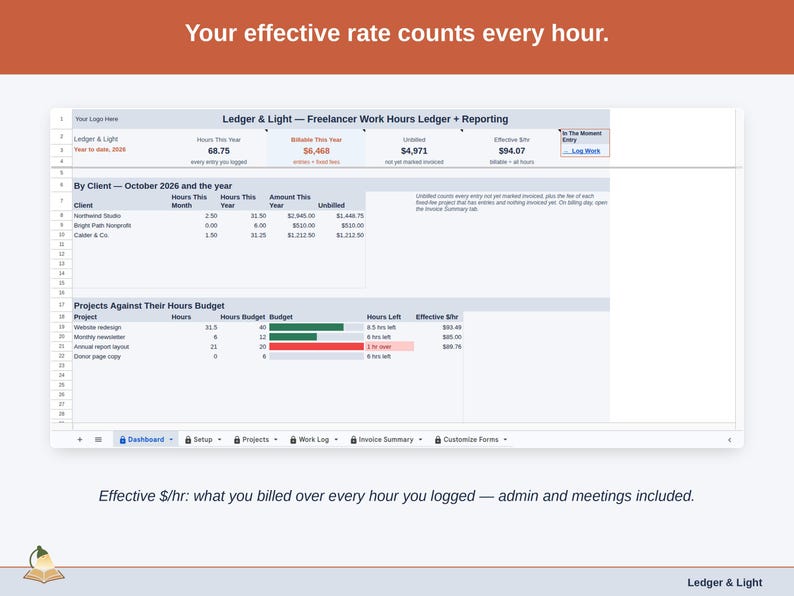Open the all sheets list icon

click(x=98, y=440)
